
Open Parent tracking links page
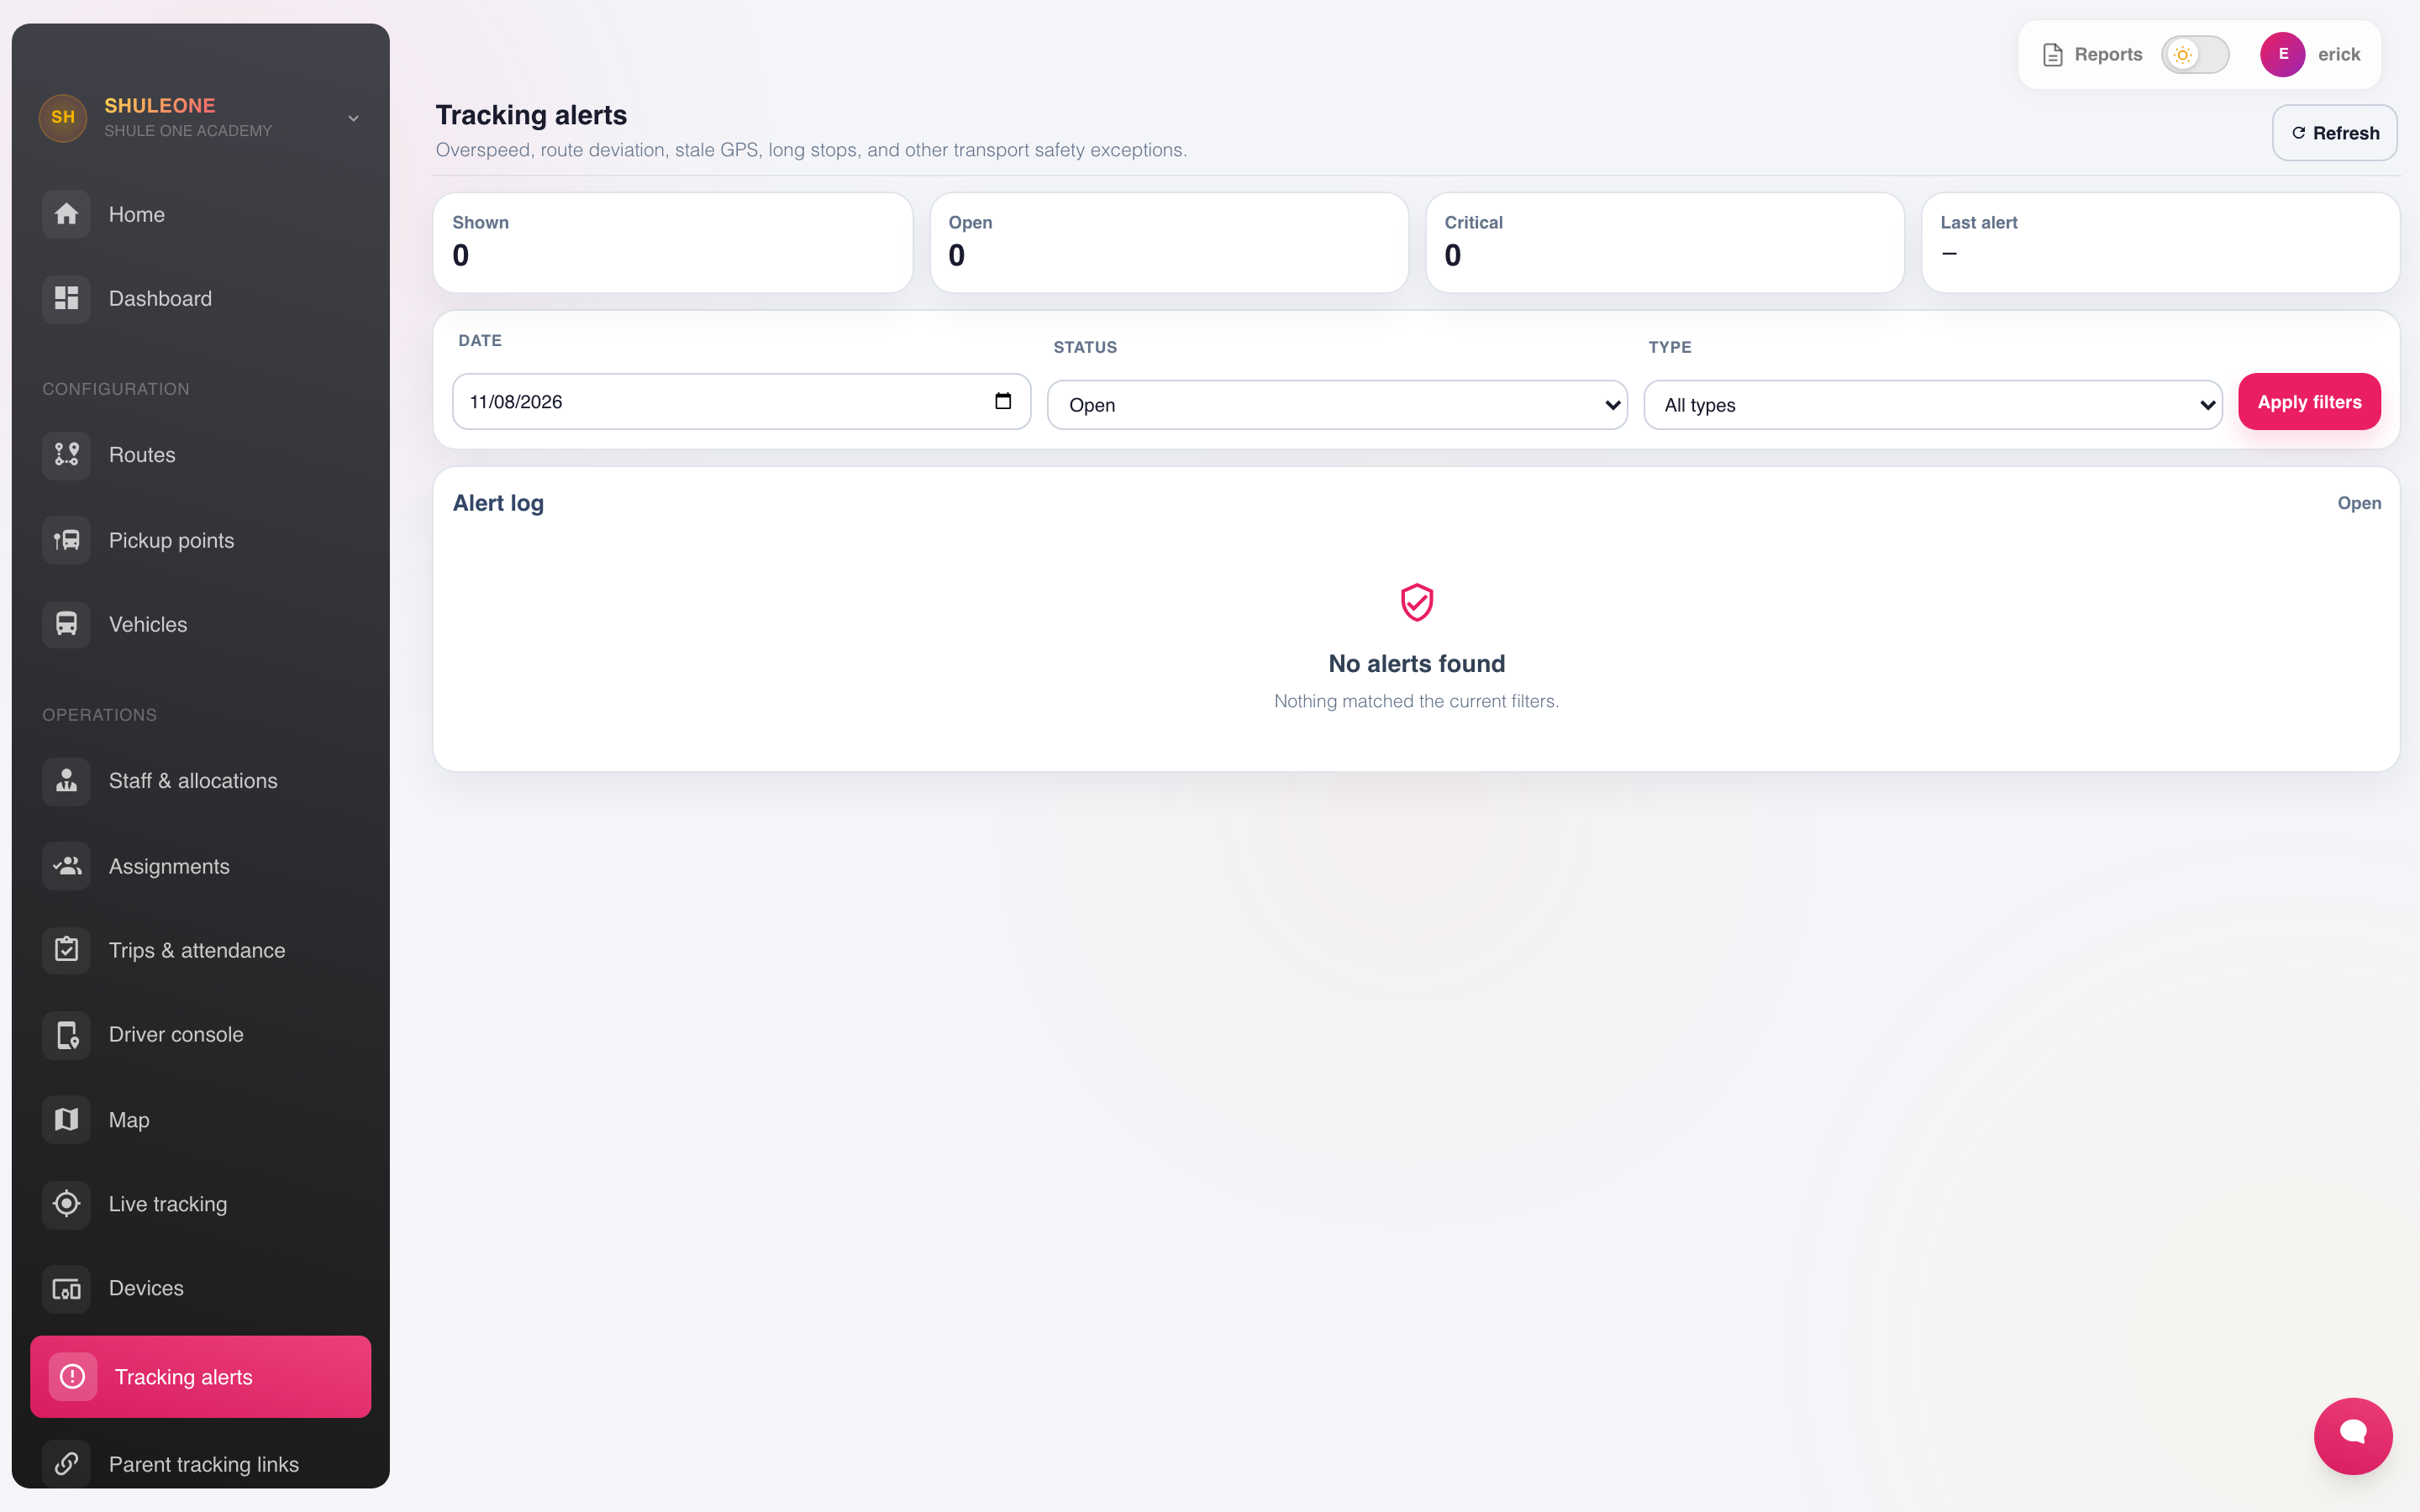201,1464
